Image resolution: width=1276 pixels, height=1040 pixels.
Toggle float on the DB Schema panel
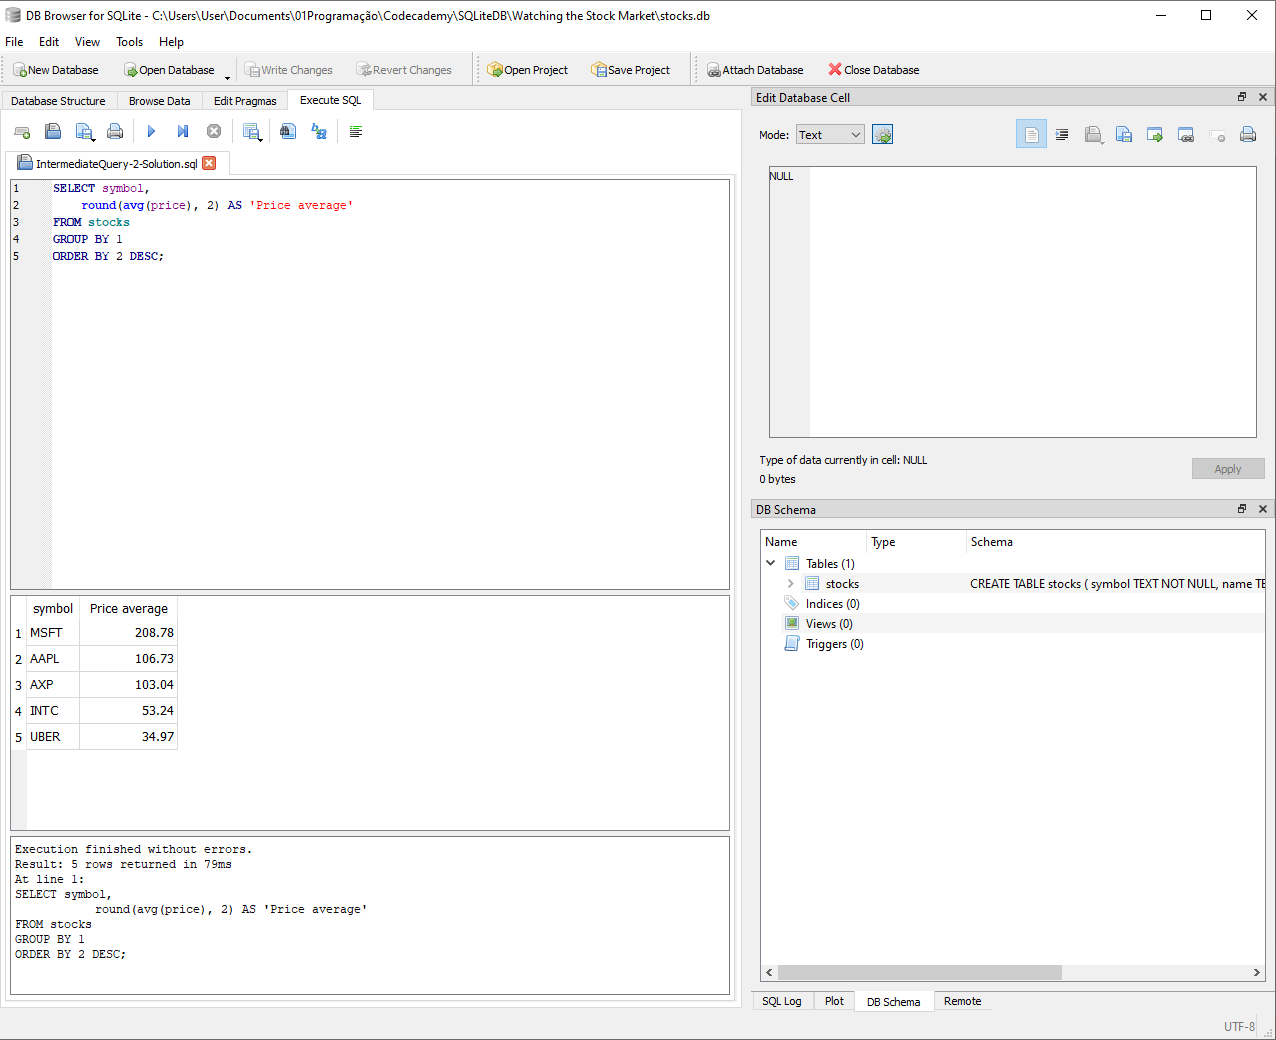pos(1242,509)
